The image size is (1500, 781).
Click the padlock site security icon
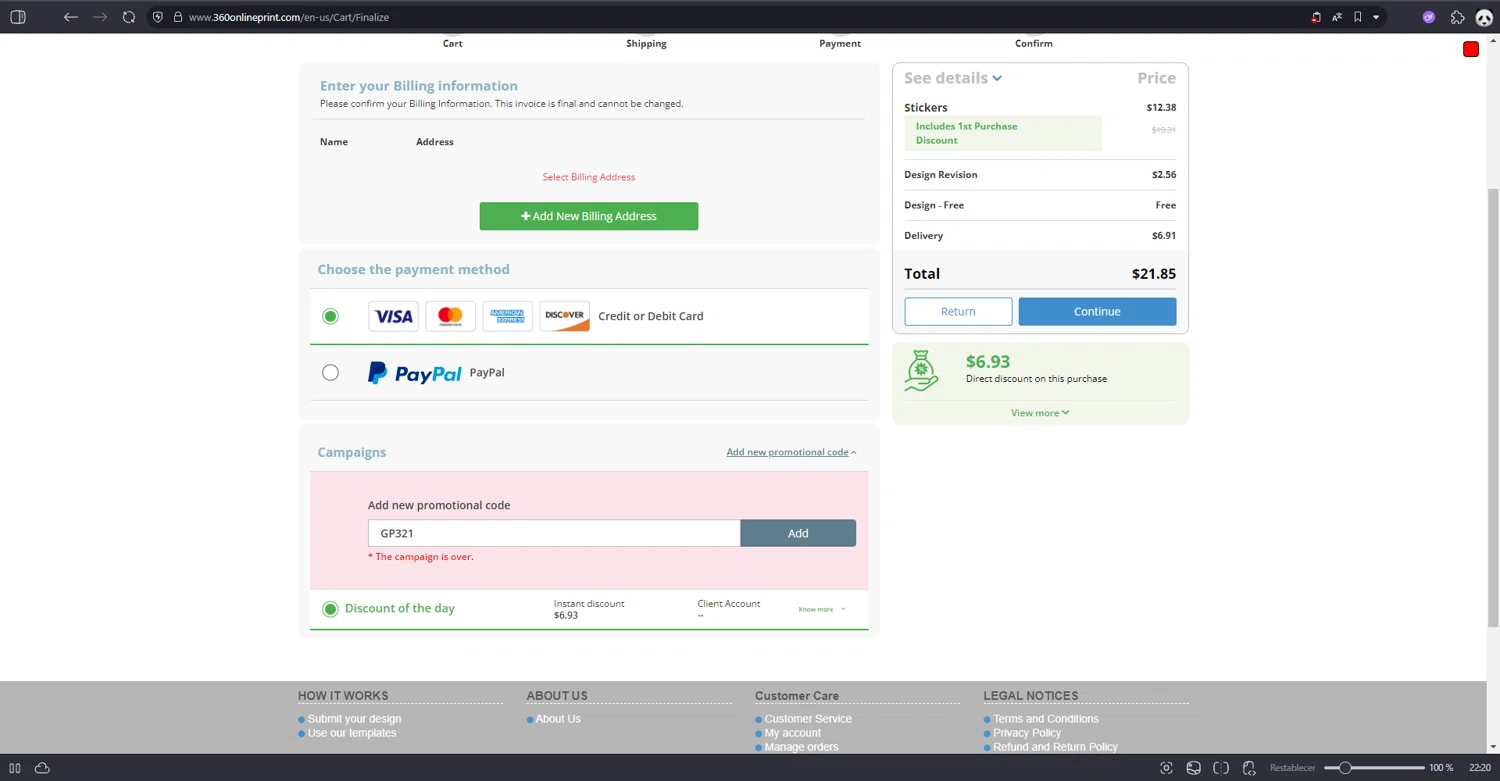coord(177,17)
